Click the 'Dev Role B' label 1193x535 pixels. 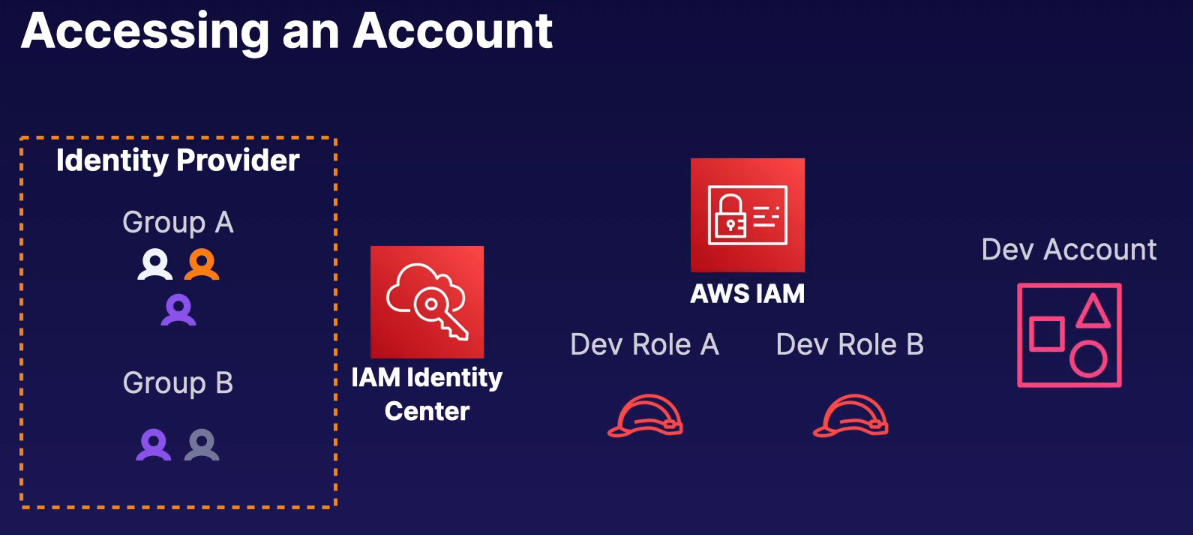(850, 345)
